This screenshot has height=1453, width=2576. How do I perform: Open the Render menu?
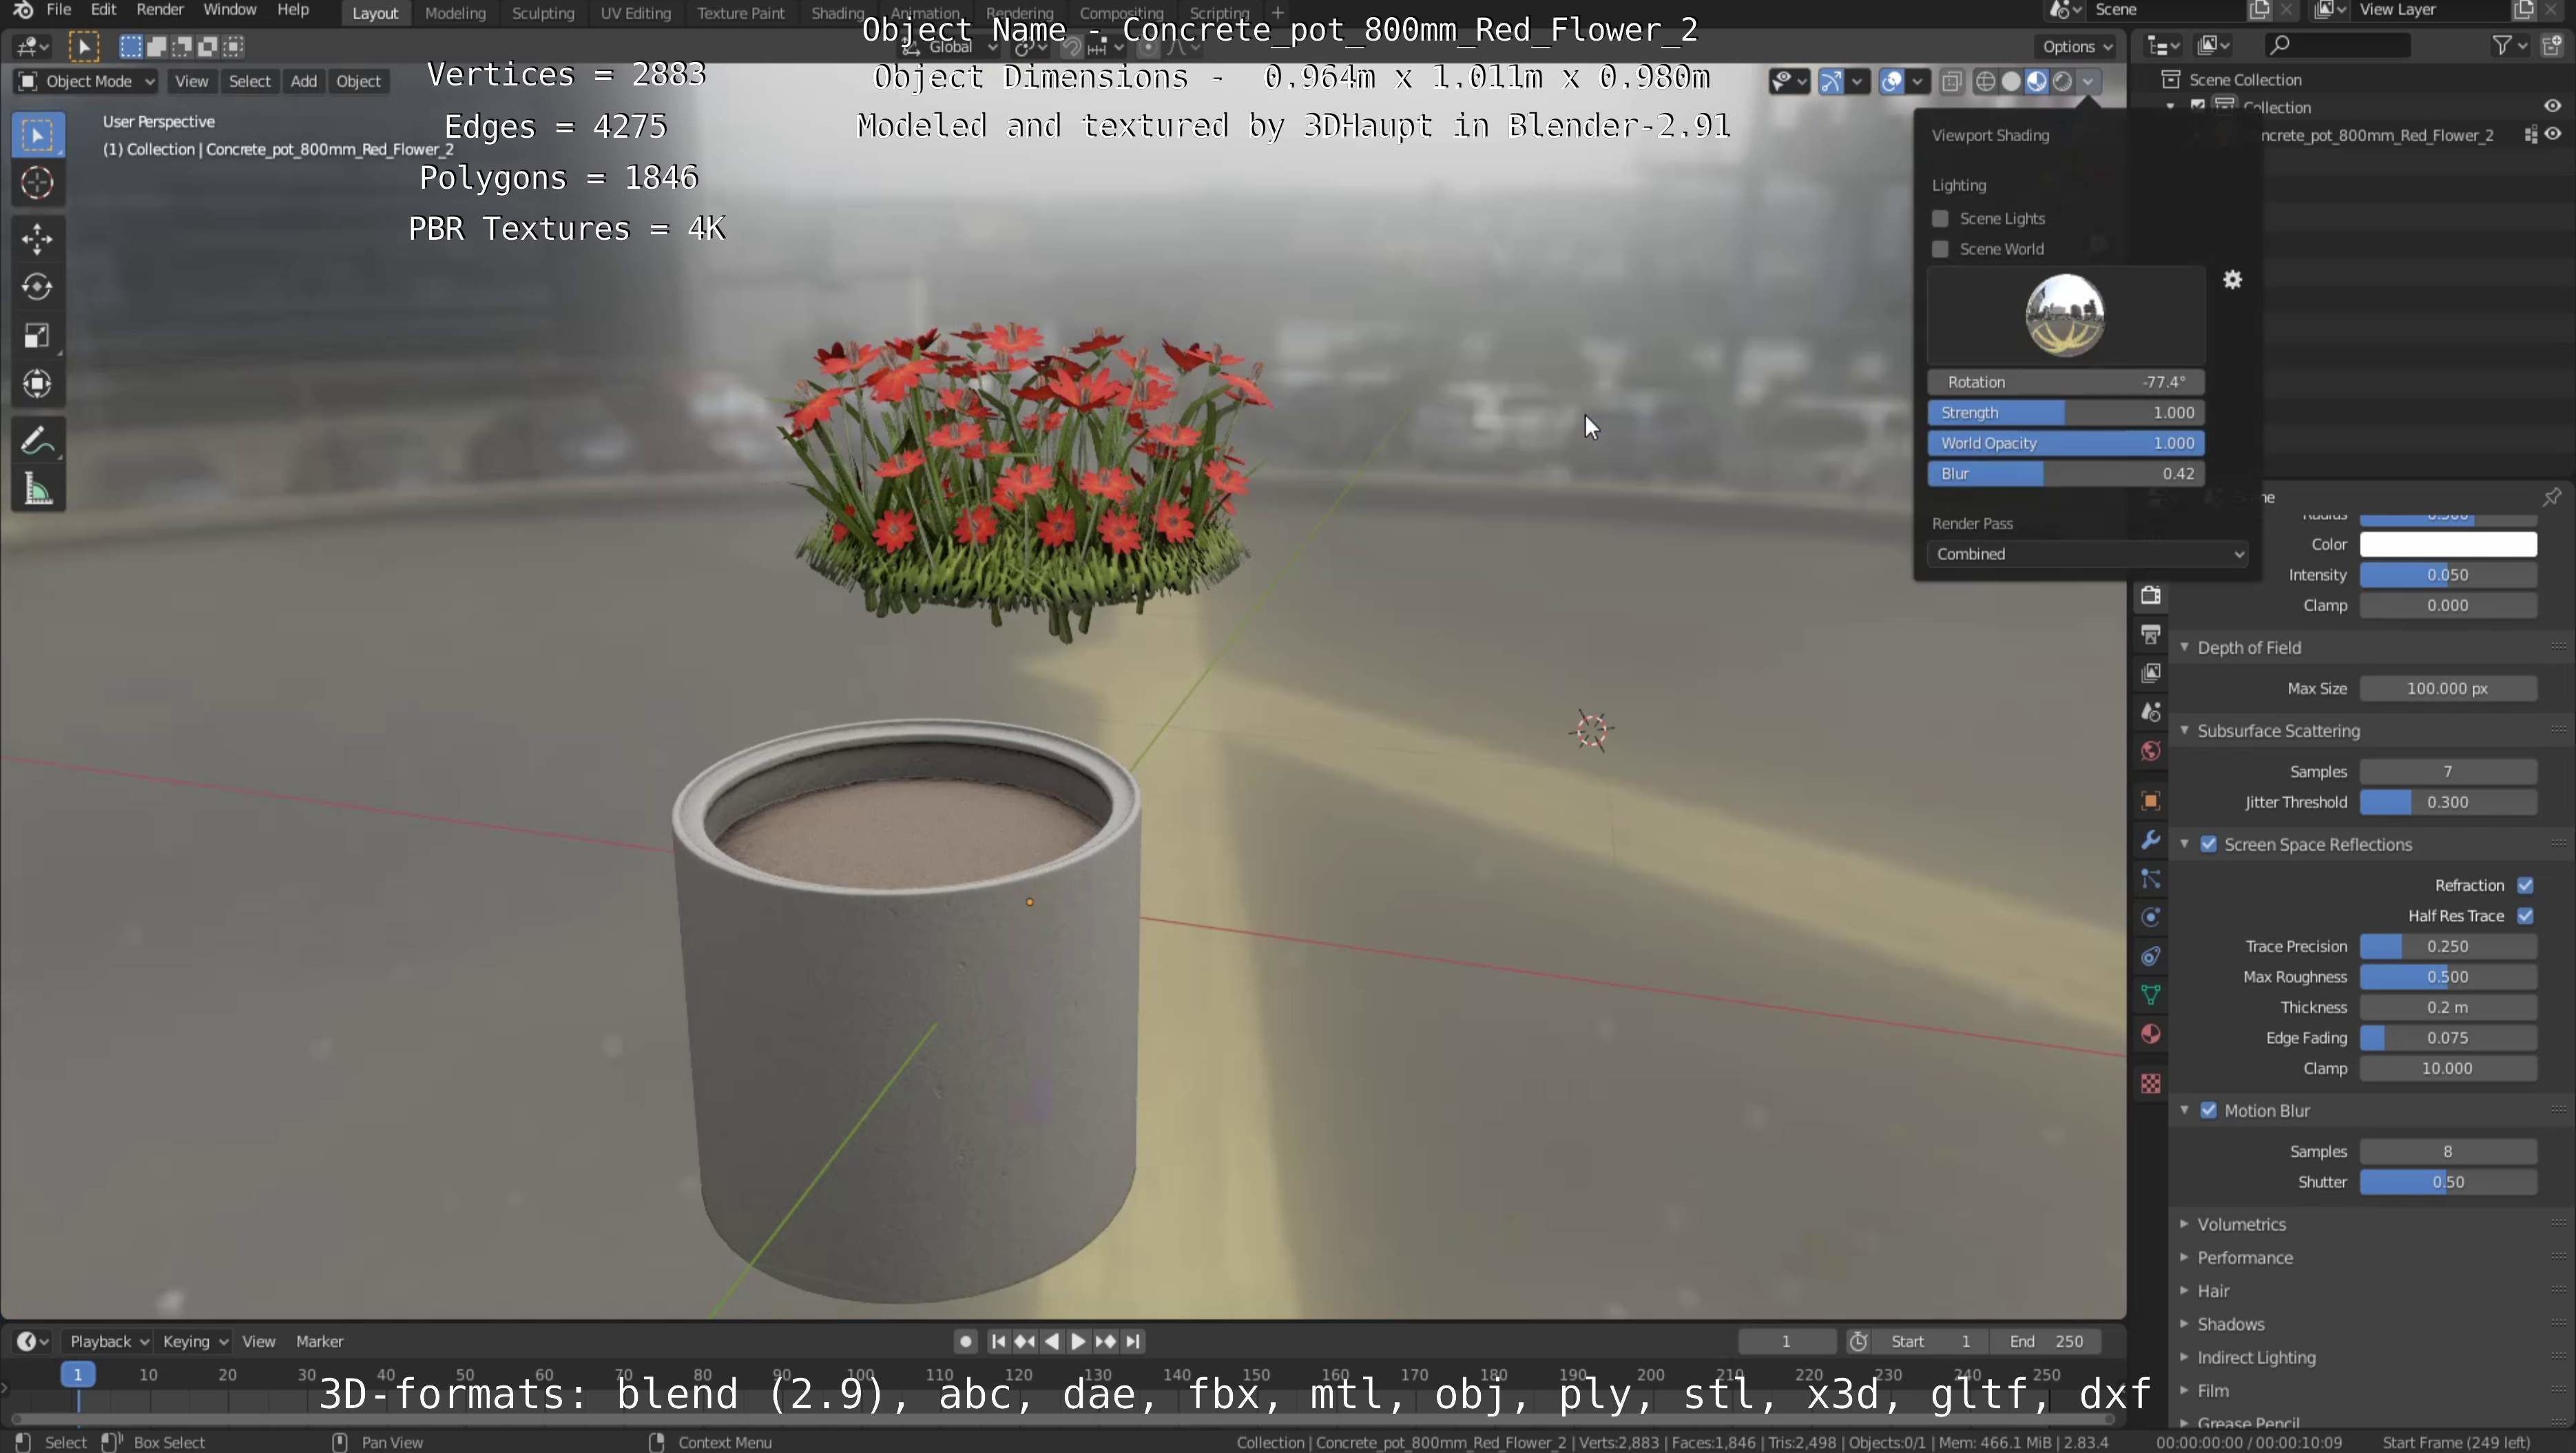coord(159,10)
